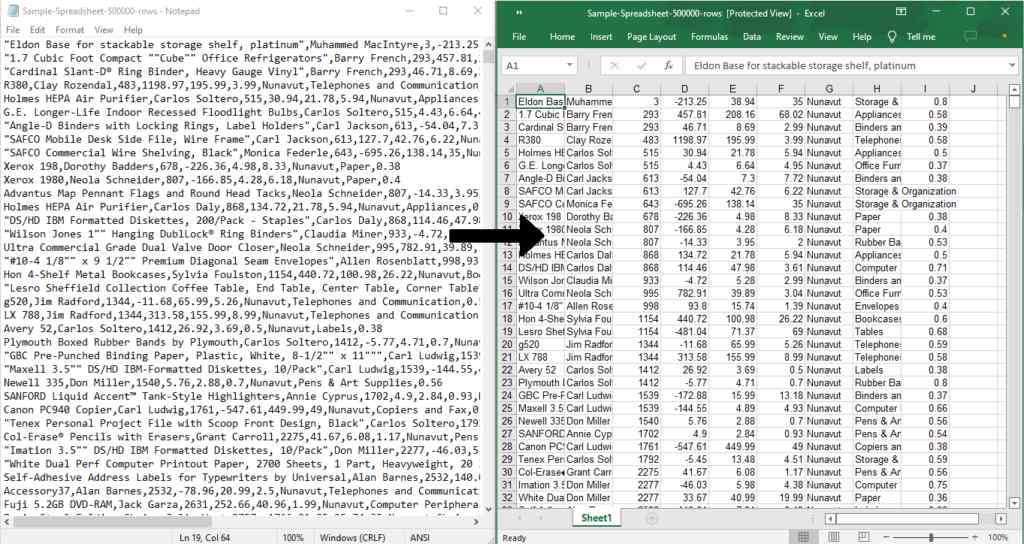
Task: Open the File menu in Notepad
Action: [x=13, y=30]
